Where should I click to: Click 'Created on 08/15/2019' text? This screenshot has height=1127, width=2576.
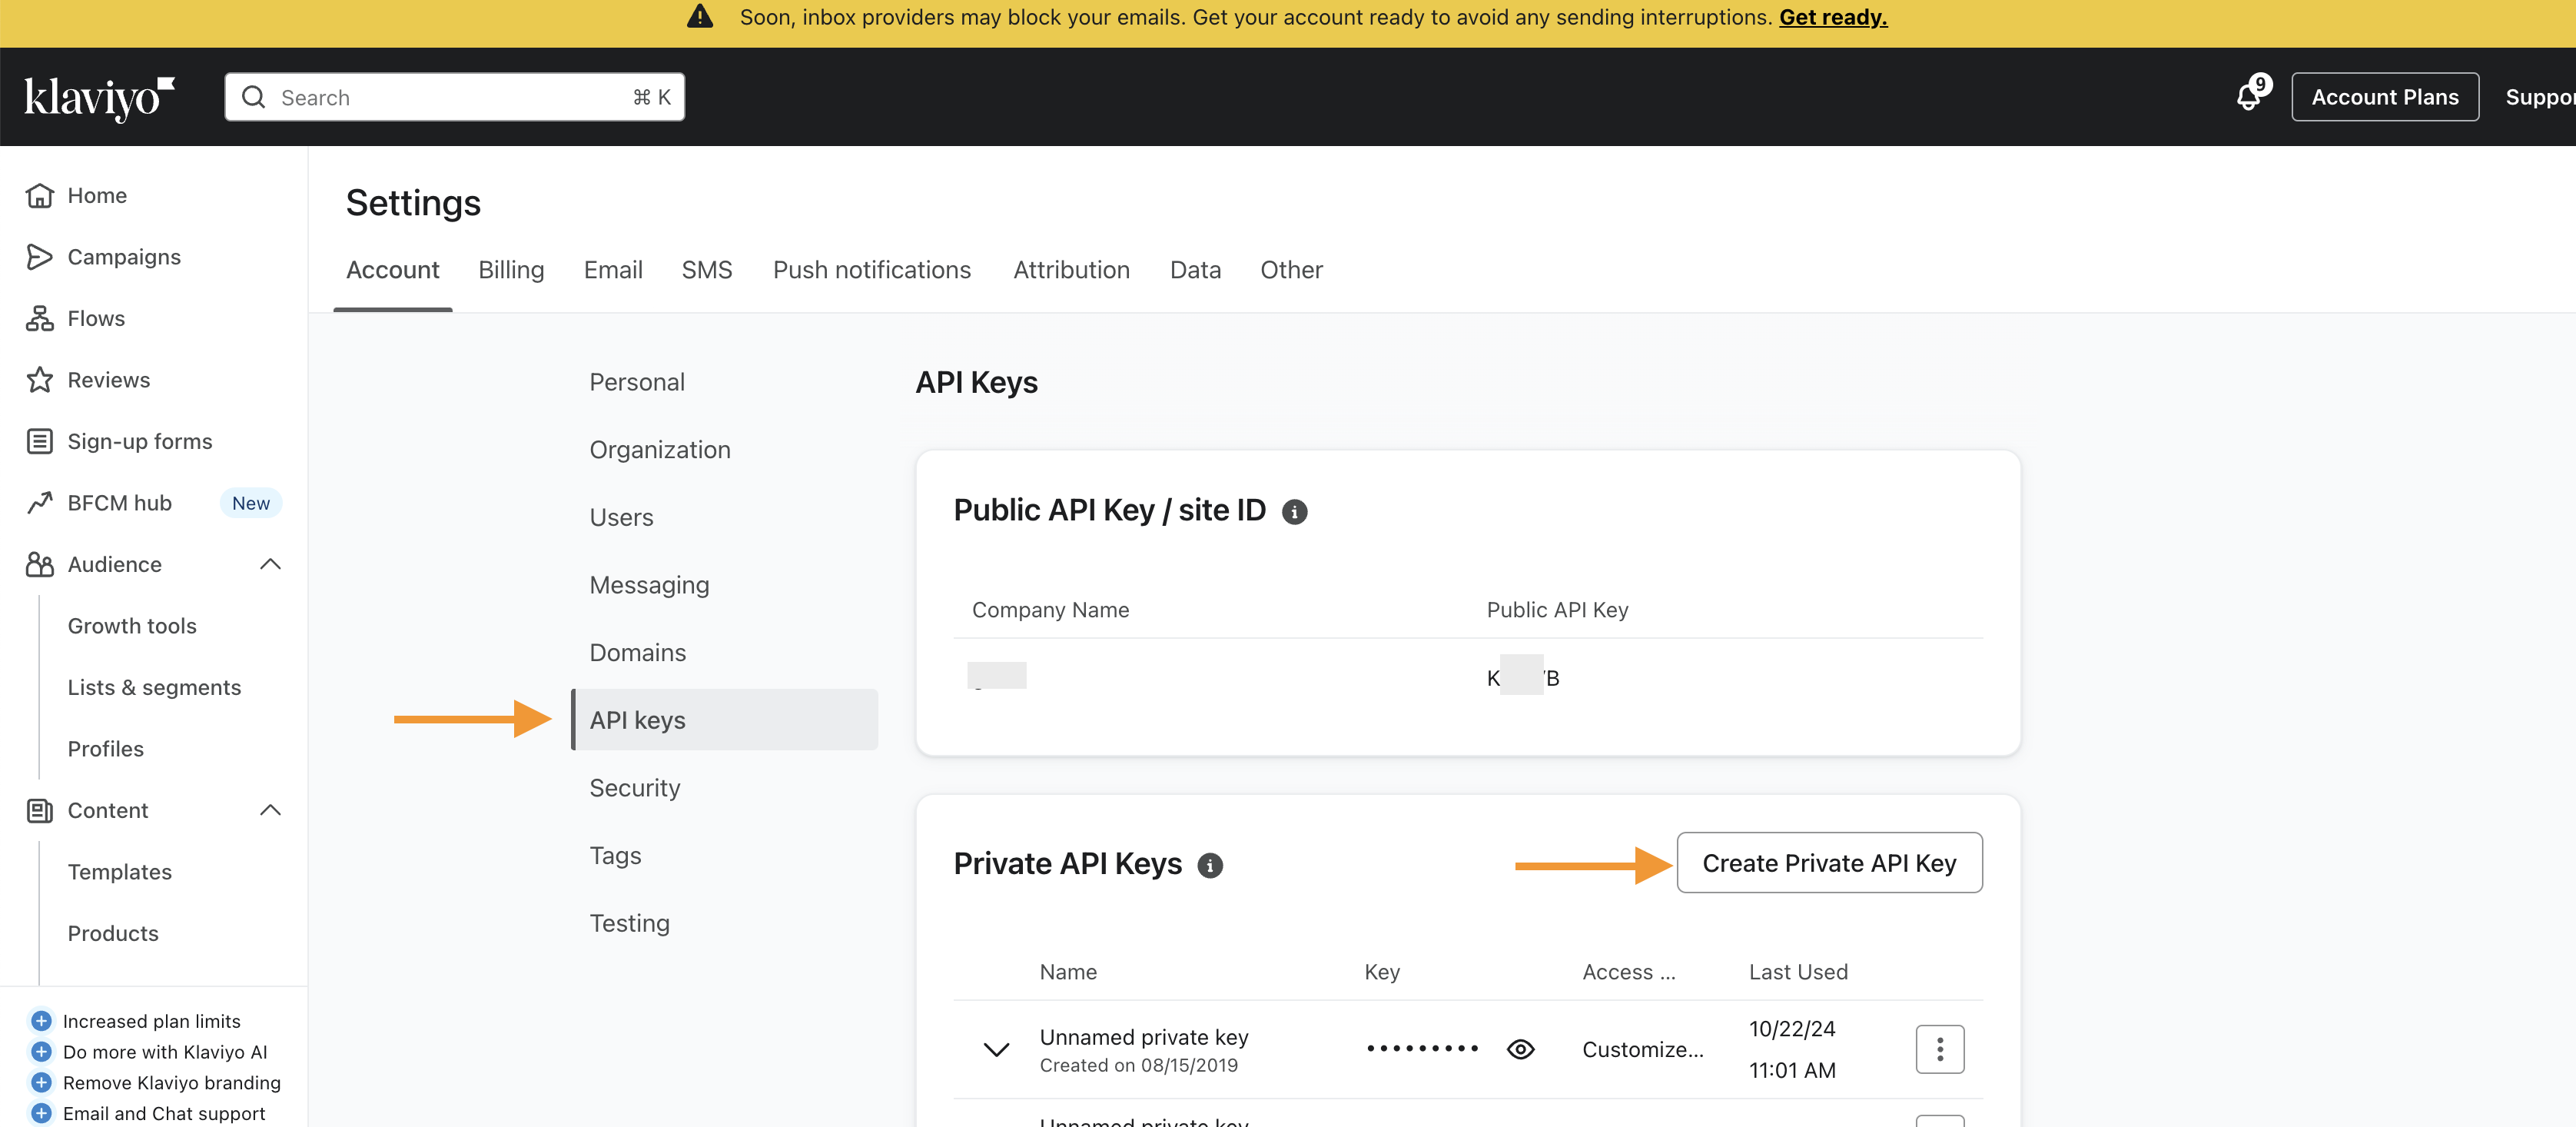pos(1138,1066)
